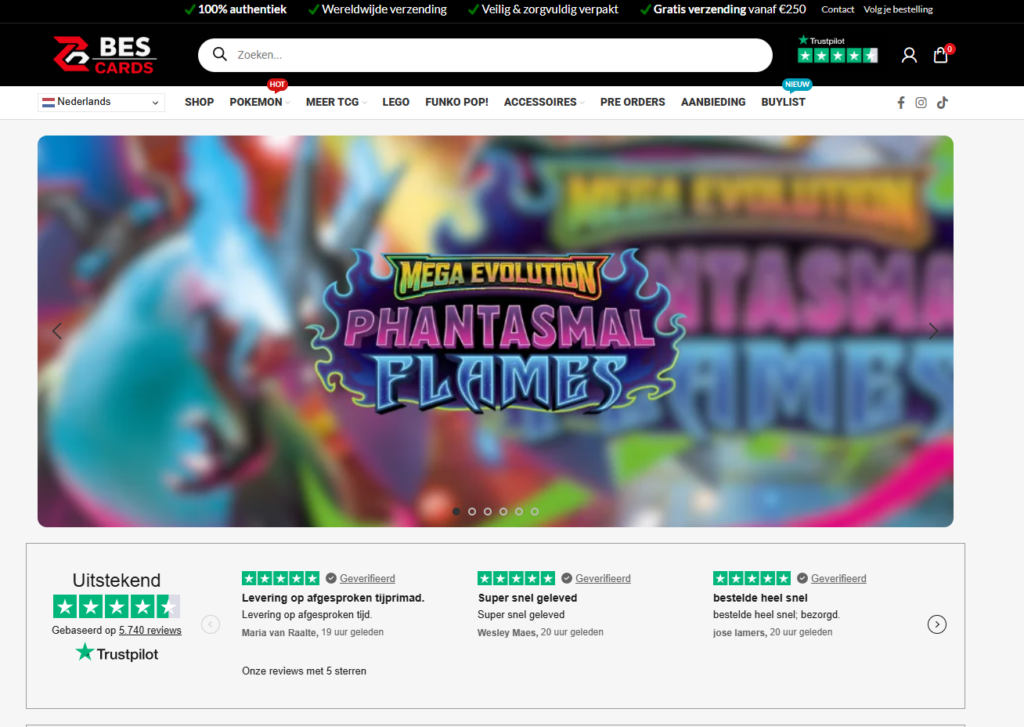1024x727 pixels.
Task: Select the fourth carousel dot
Action: 503,511
